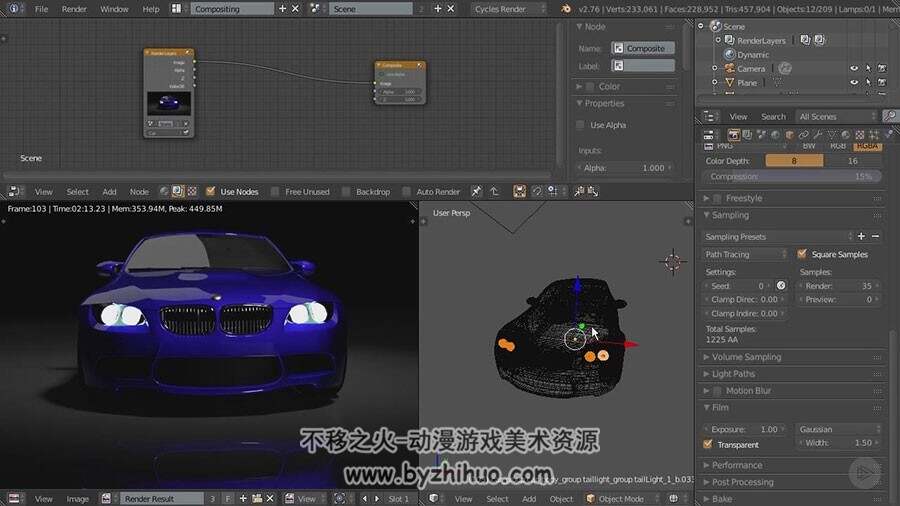Image resolution: width=900 pixels, height=506 pixels.
Task: Click the pin node tree icon
Action: pos(476,192)
